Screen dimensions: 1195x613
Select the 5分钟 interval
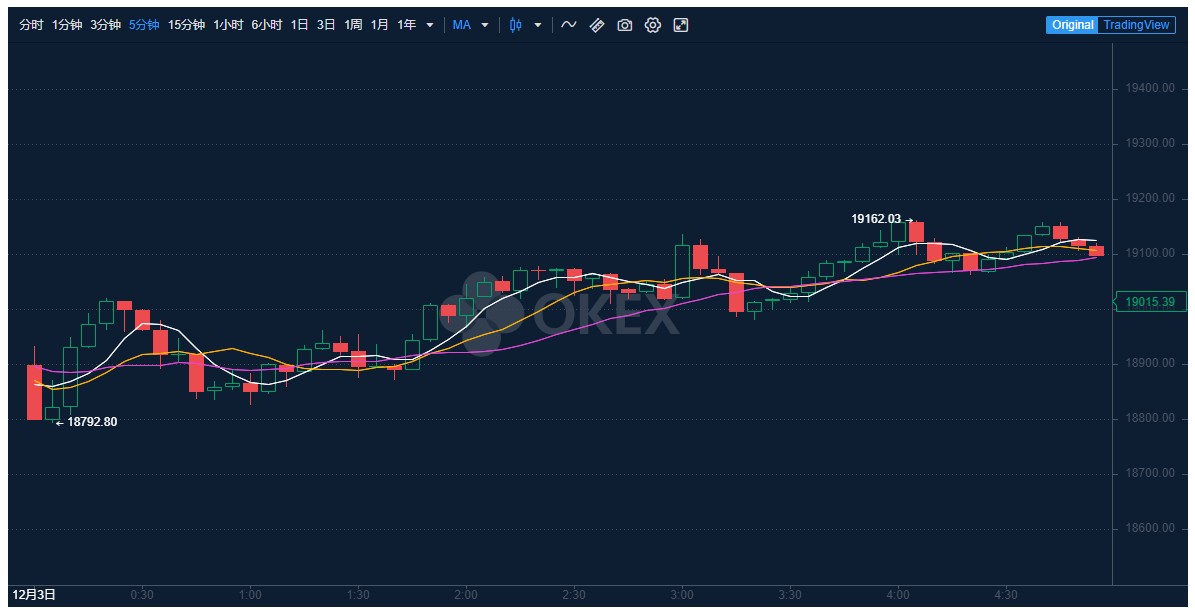(x=144, y=25)
